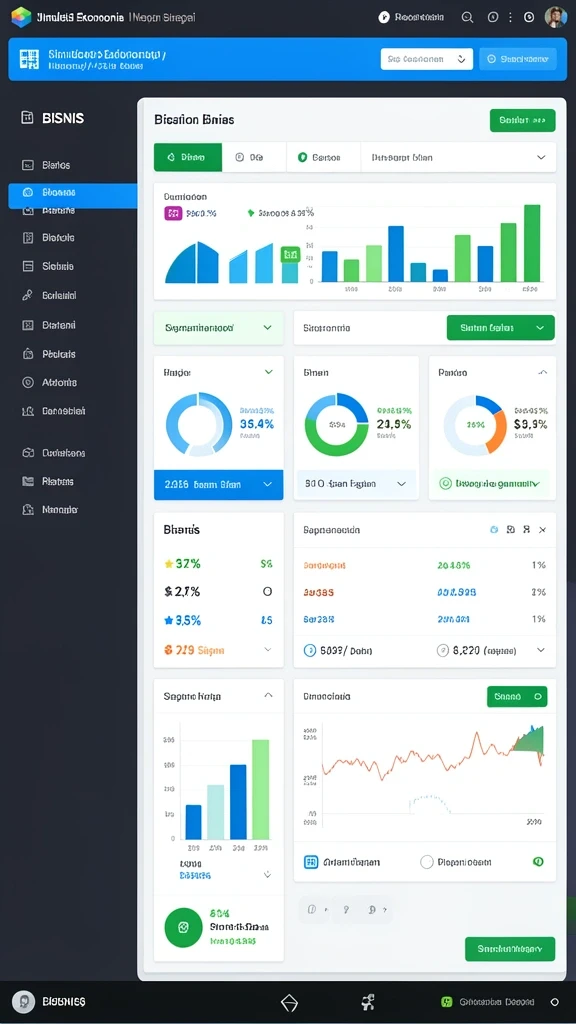
Task: Select the empty radio button below line chart
Action: (427, 862)
